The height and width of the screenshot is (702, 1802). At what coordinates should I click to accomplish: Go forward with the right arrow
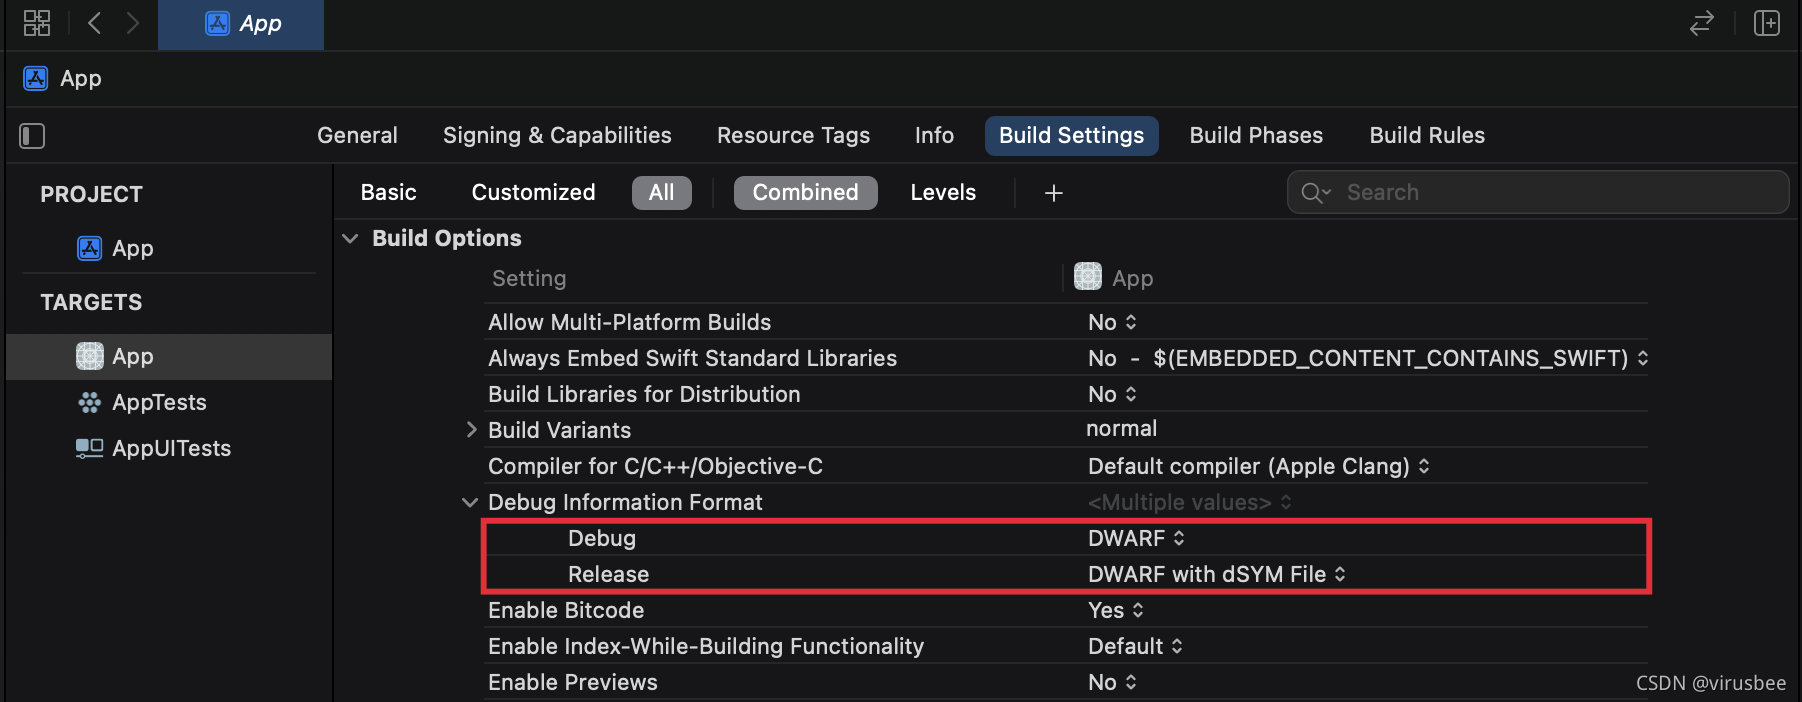coord(132,23)
